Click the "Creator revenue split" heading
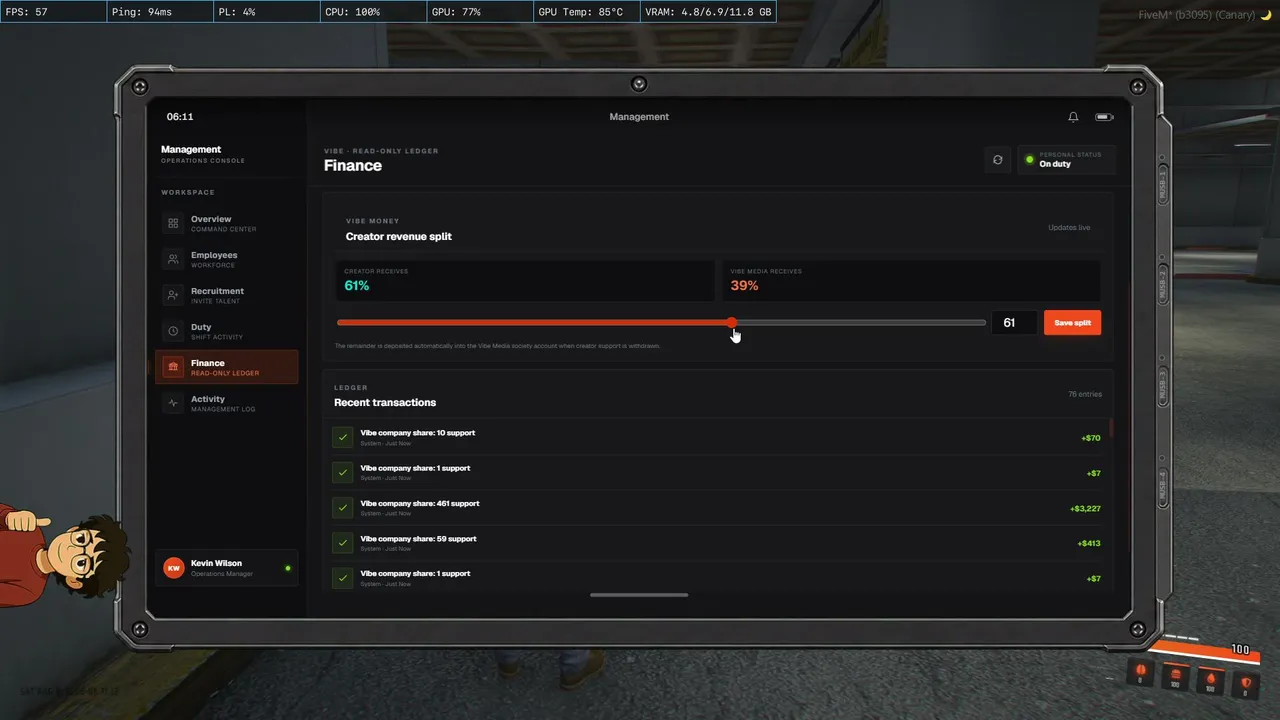This screenshot has width=1280, height=720. pyautogui.click(x=399, y=237)
